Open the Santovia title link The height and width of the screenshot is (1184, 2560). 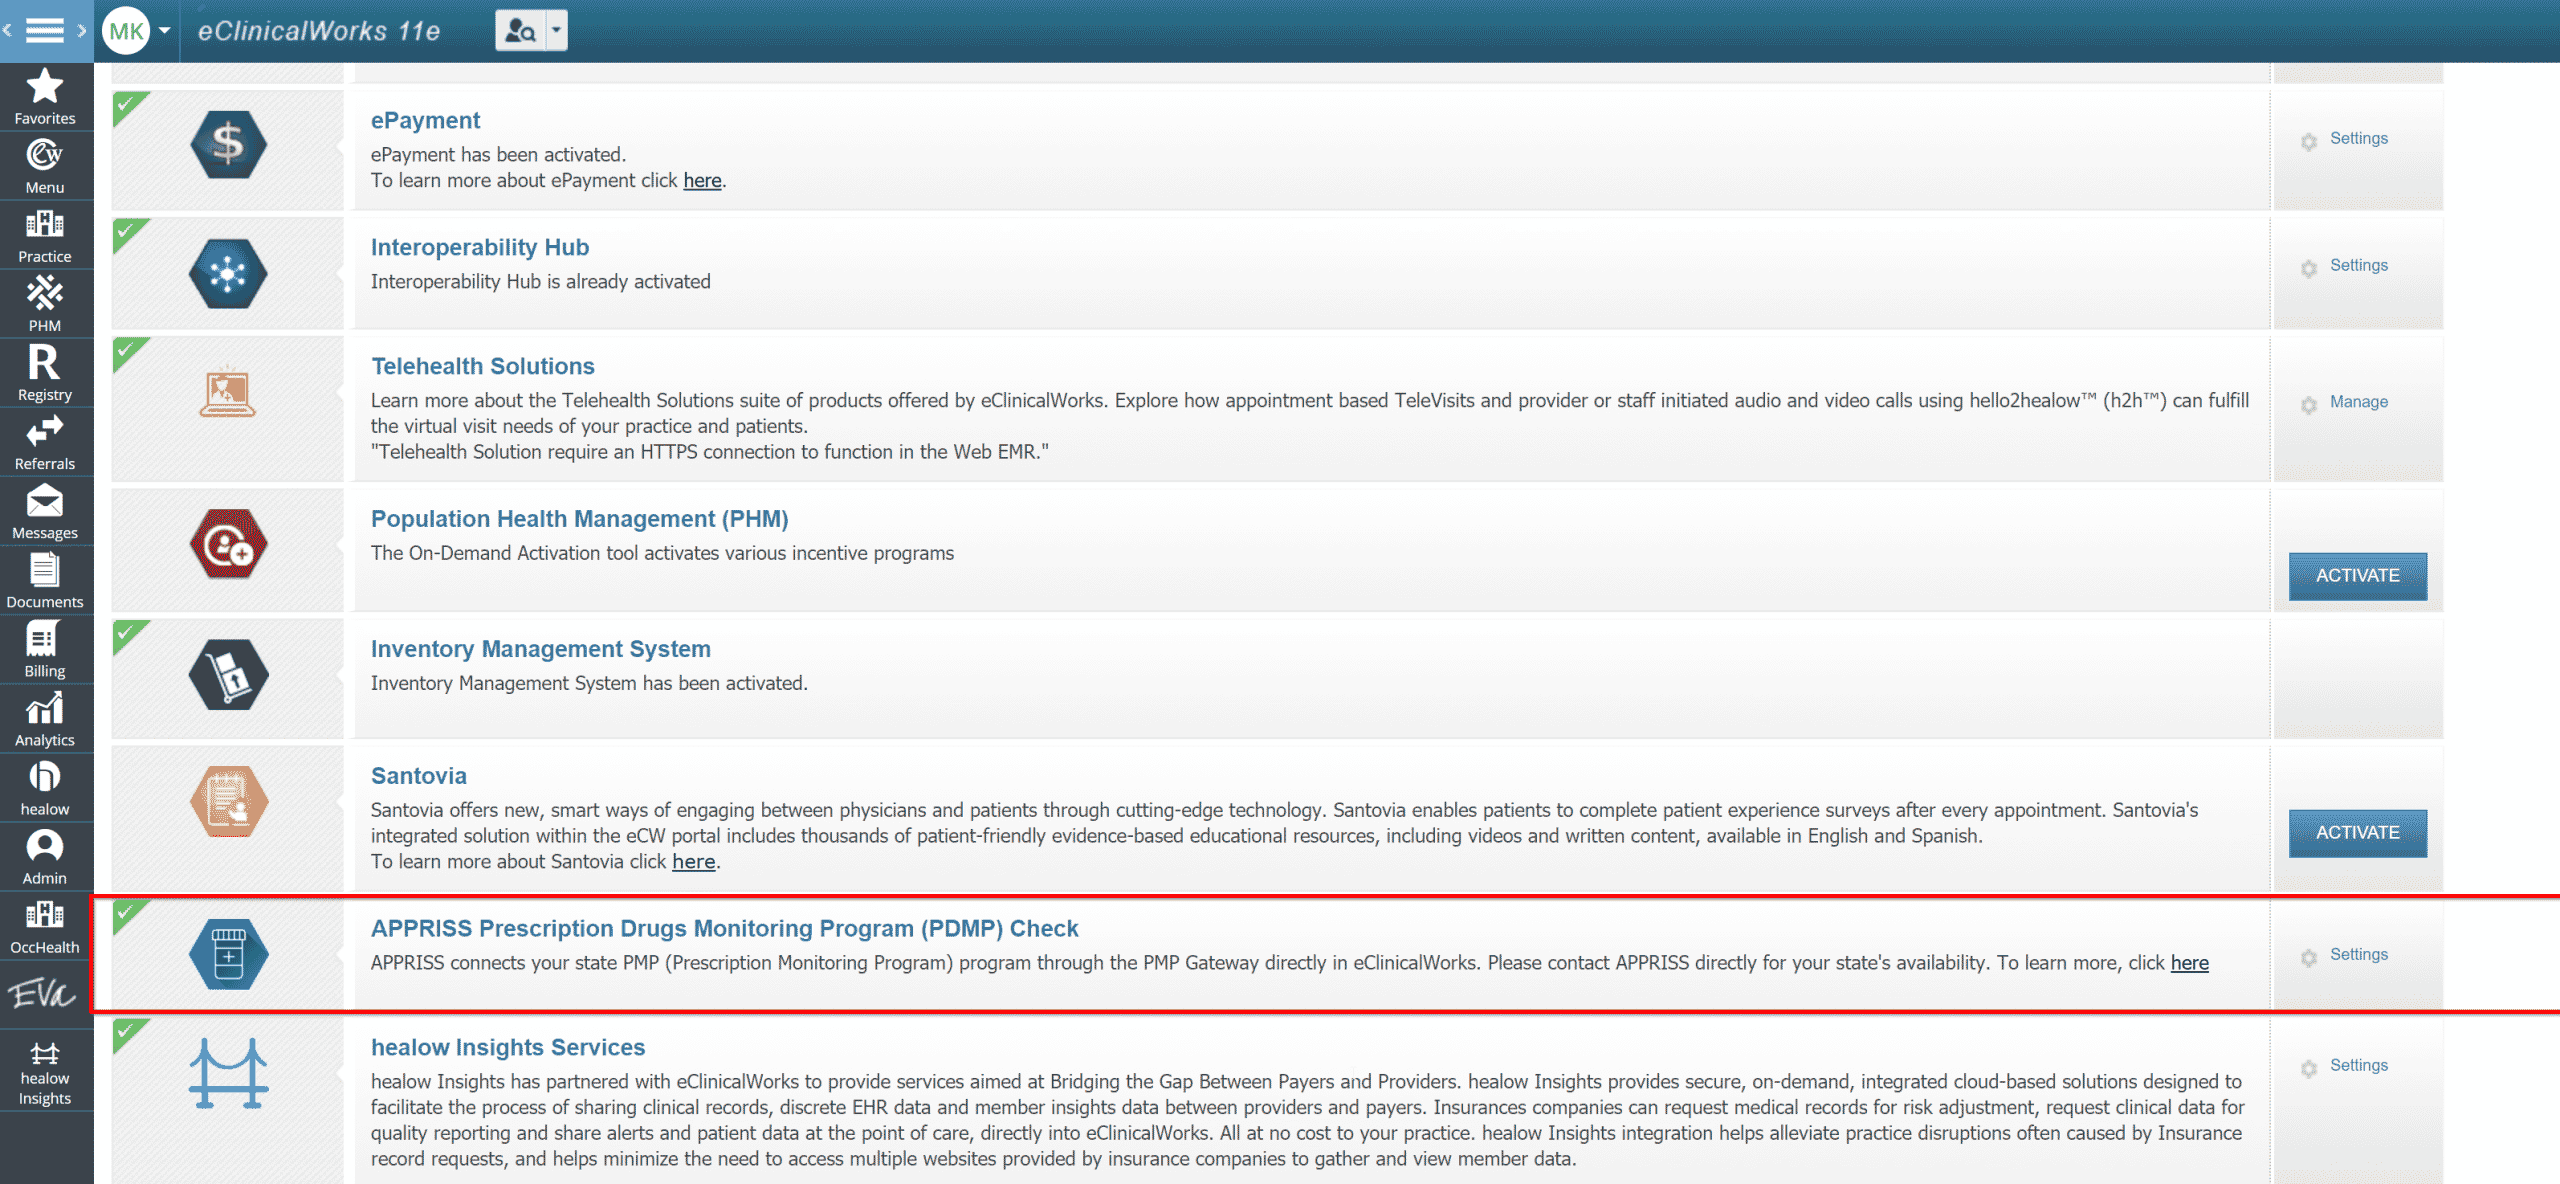419,776
